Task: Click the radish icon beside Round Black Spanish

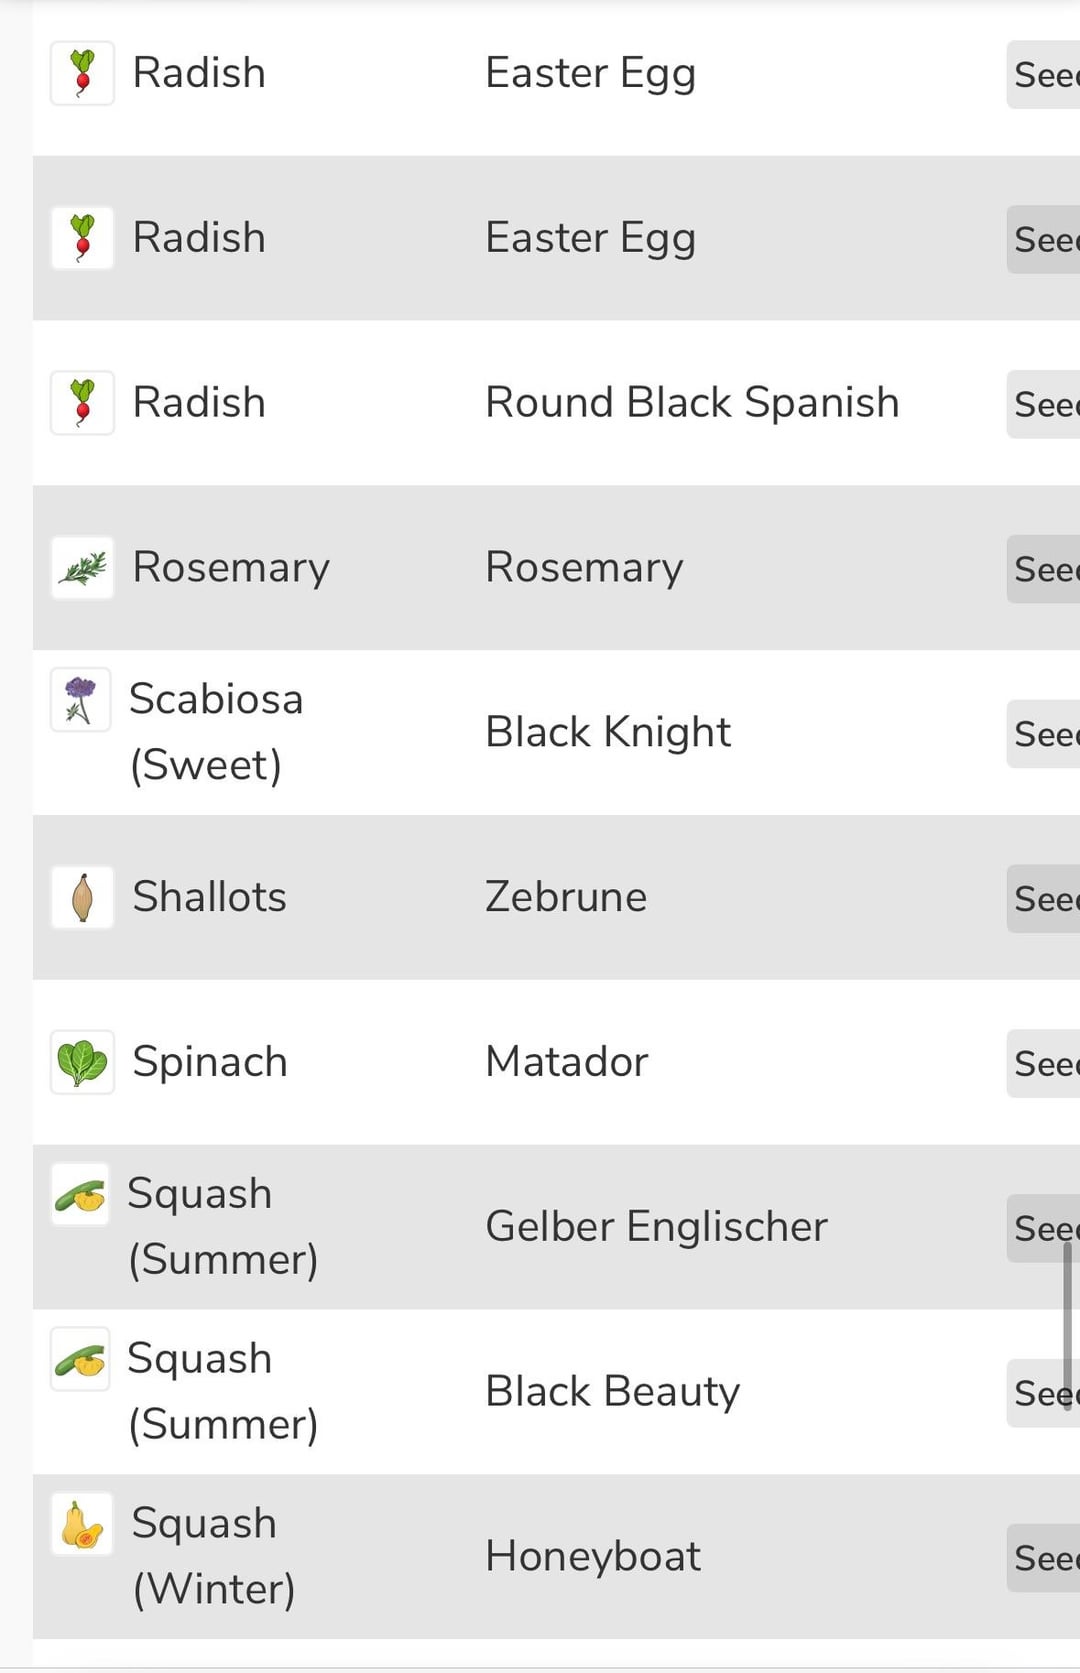Action: point(82,403)
